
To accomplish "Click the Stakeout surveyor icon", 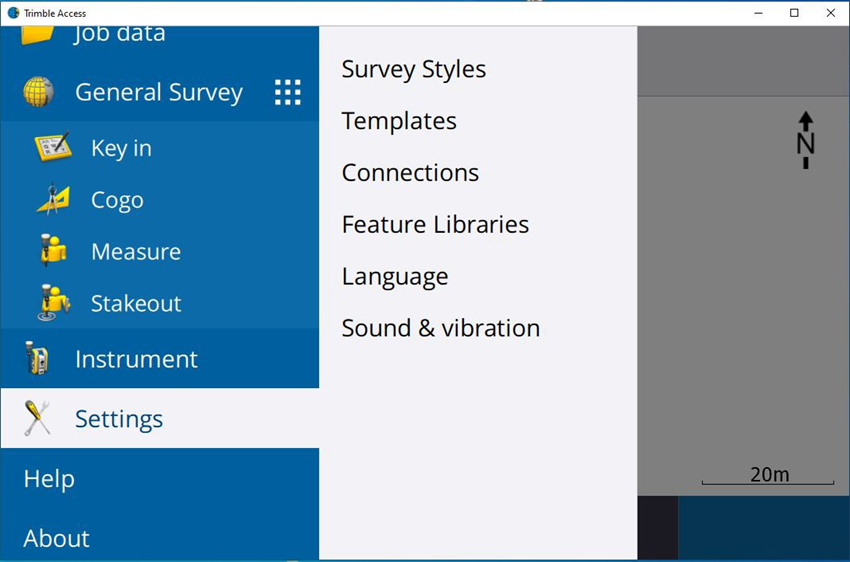I will (x=53, y=303).
